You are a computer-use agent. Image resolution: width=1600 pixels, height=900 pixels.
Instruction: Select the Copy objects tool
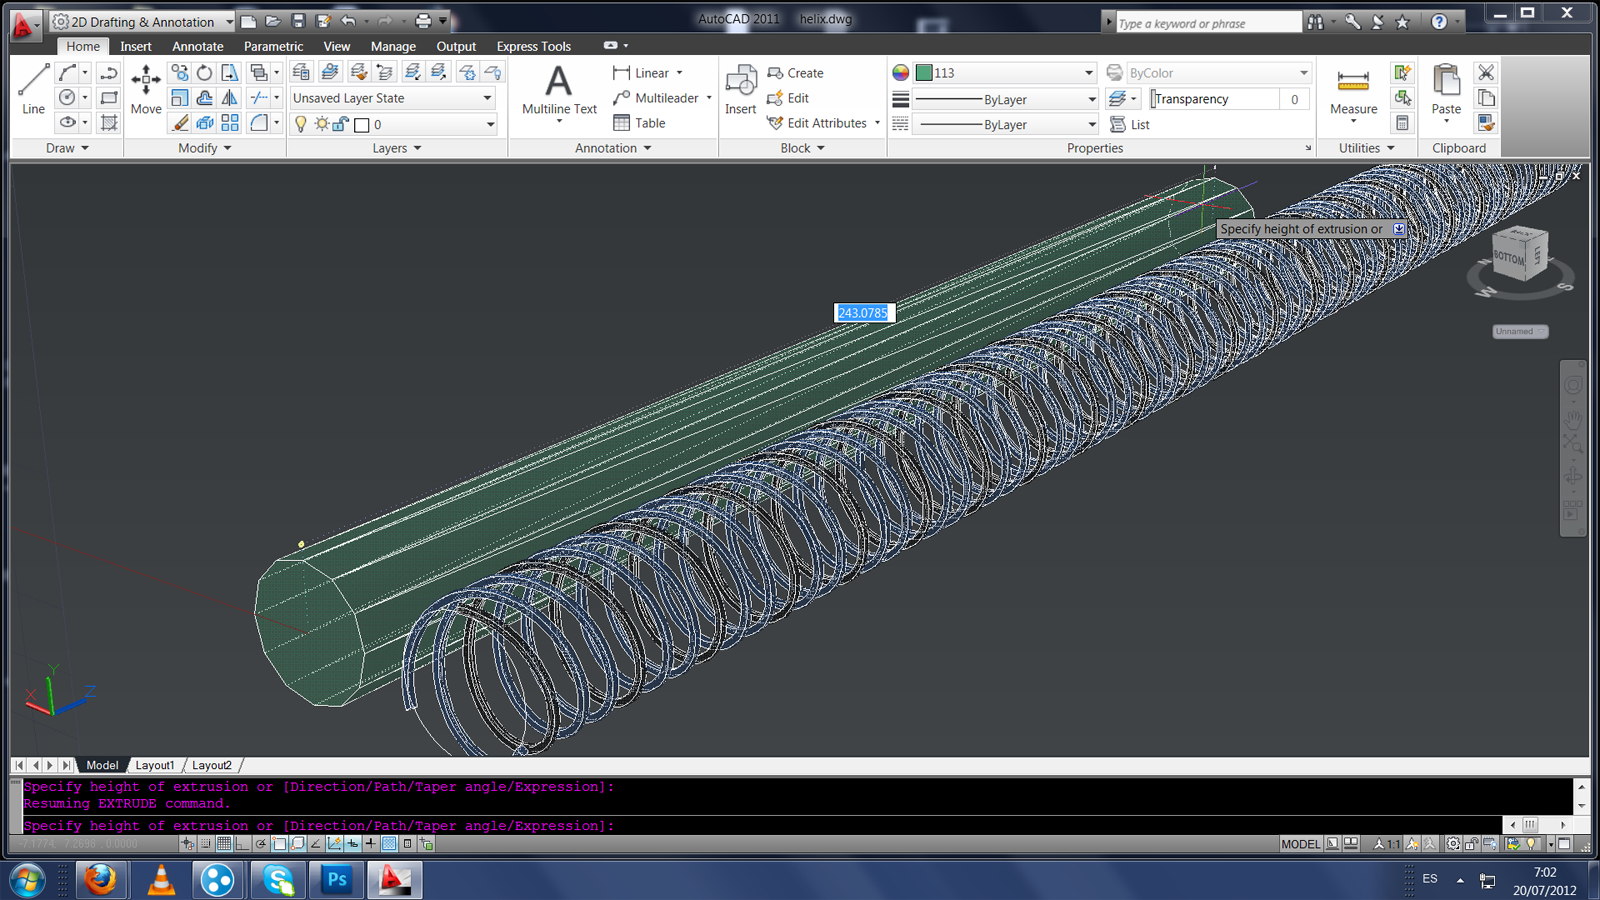pyautogui.click(x=179, y=73)
